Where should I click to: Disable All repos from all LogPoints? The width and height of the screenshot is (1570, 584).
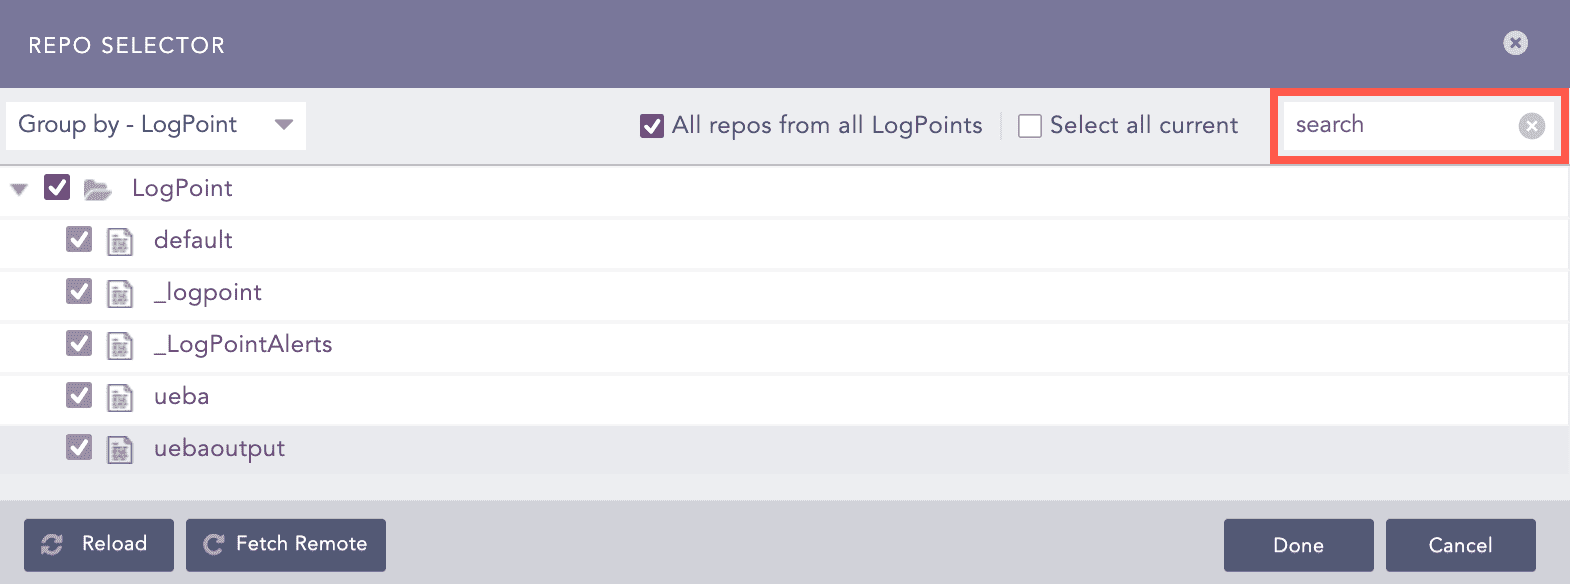click(x=651, y=125)
